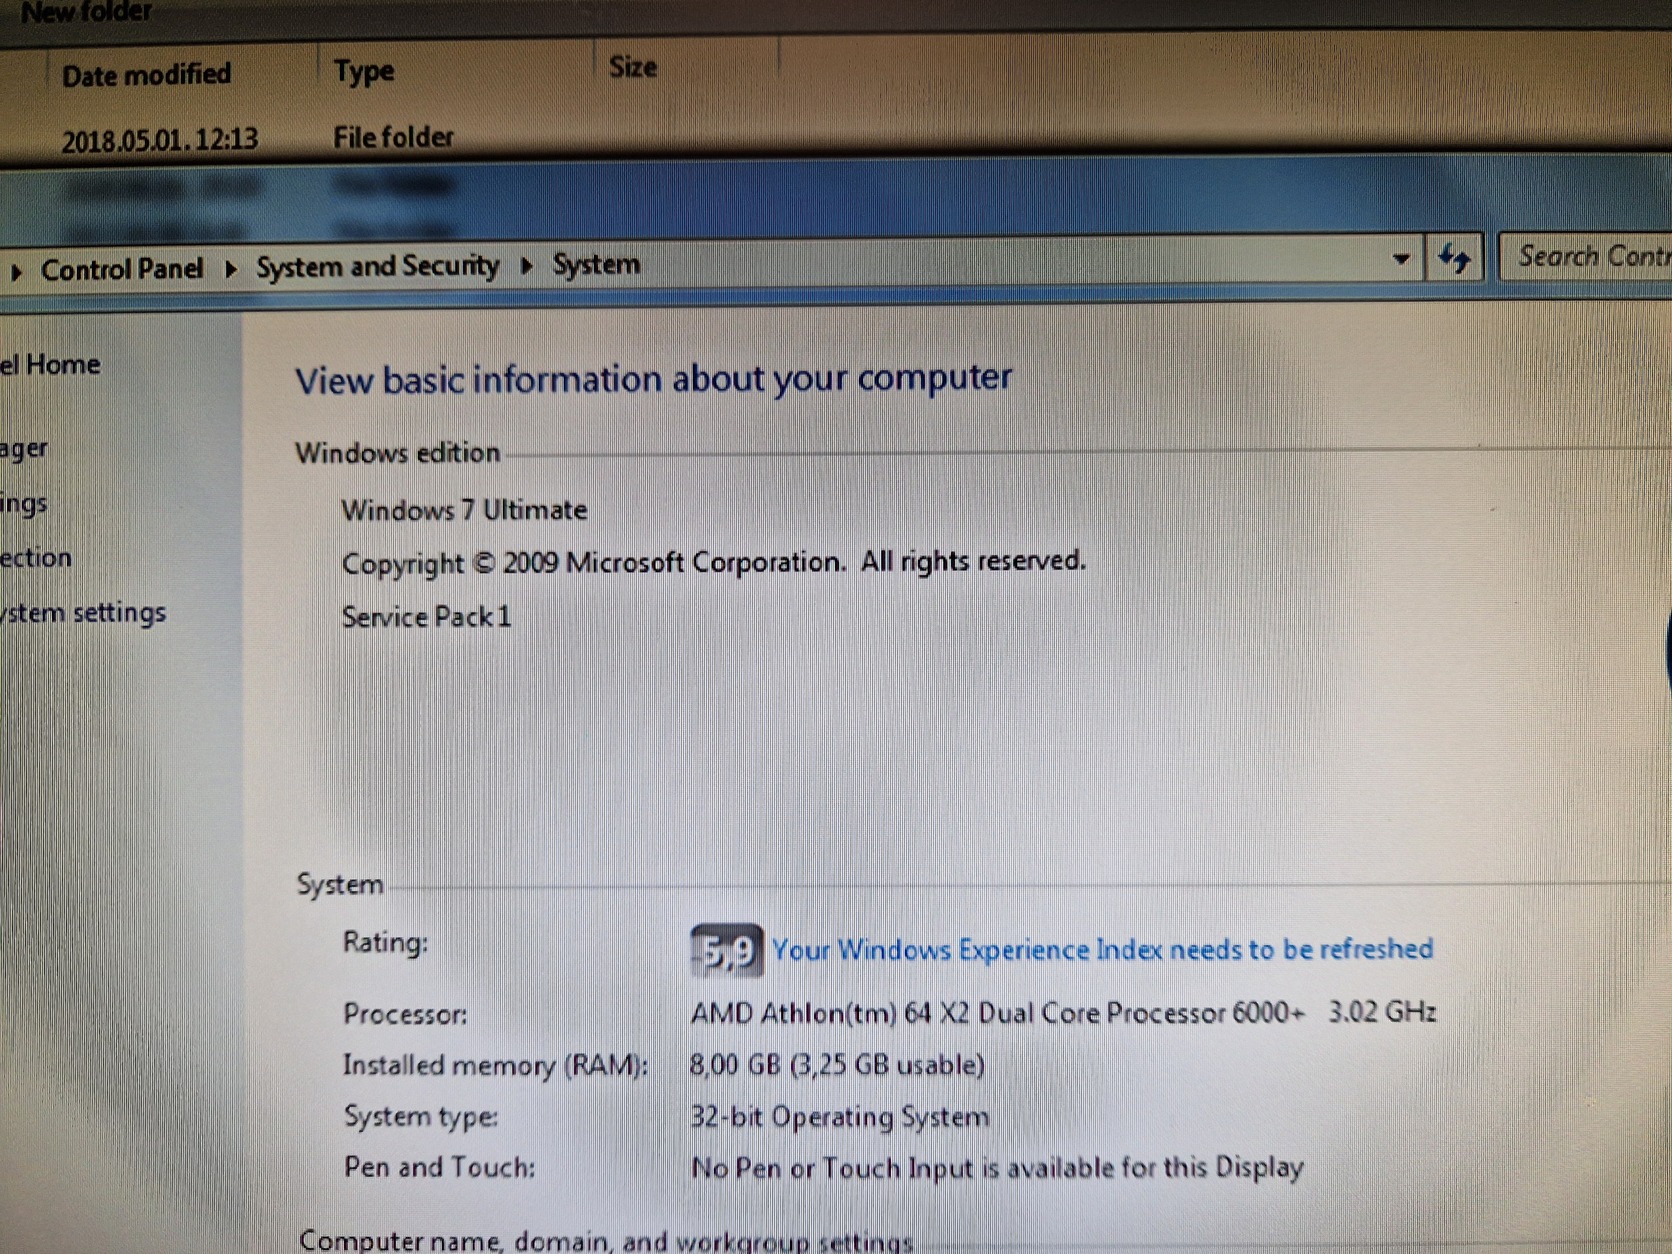Expand the arrow before Control Panel breadcrumb
The image size is (1672, 1254).
coord(16,272)
